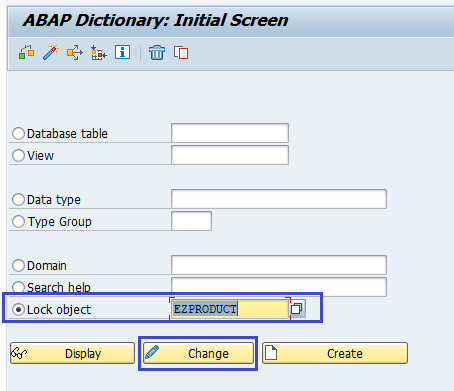Click the blue information icon
The image size is (454, 391).
coord(122,52)
